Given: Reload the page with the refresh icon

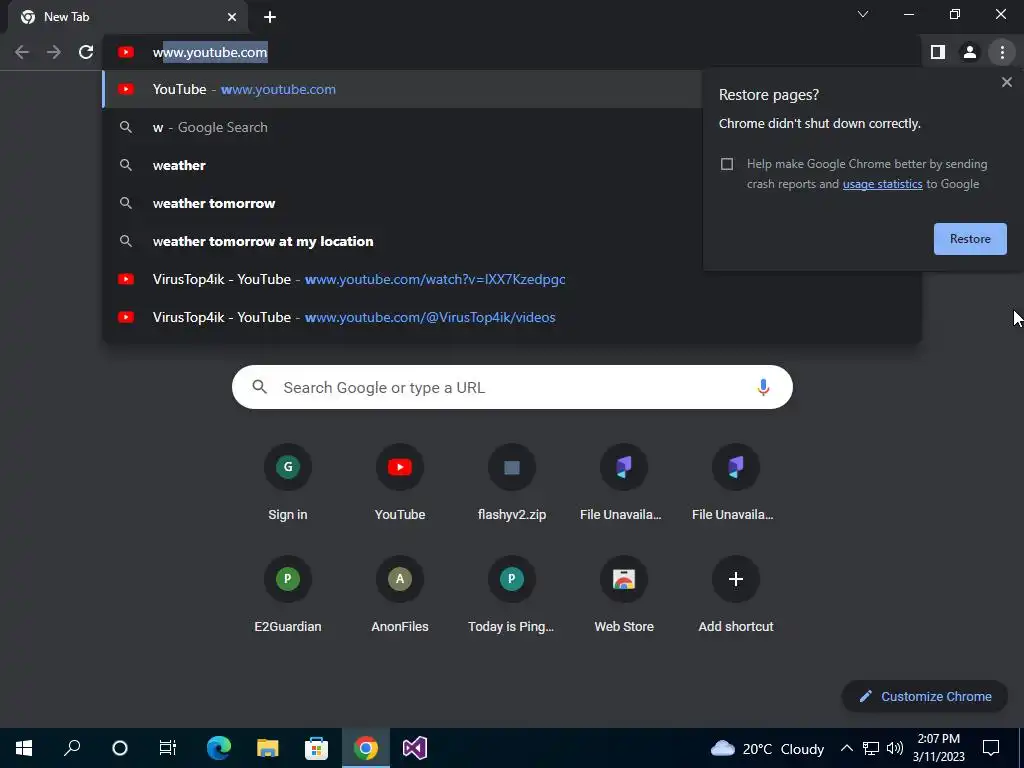Looking at the screenshot, I should coord(86,52).
